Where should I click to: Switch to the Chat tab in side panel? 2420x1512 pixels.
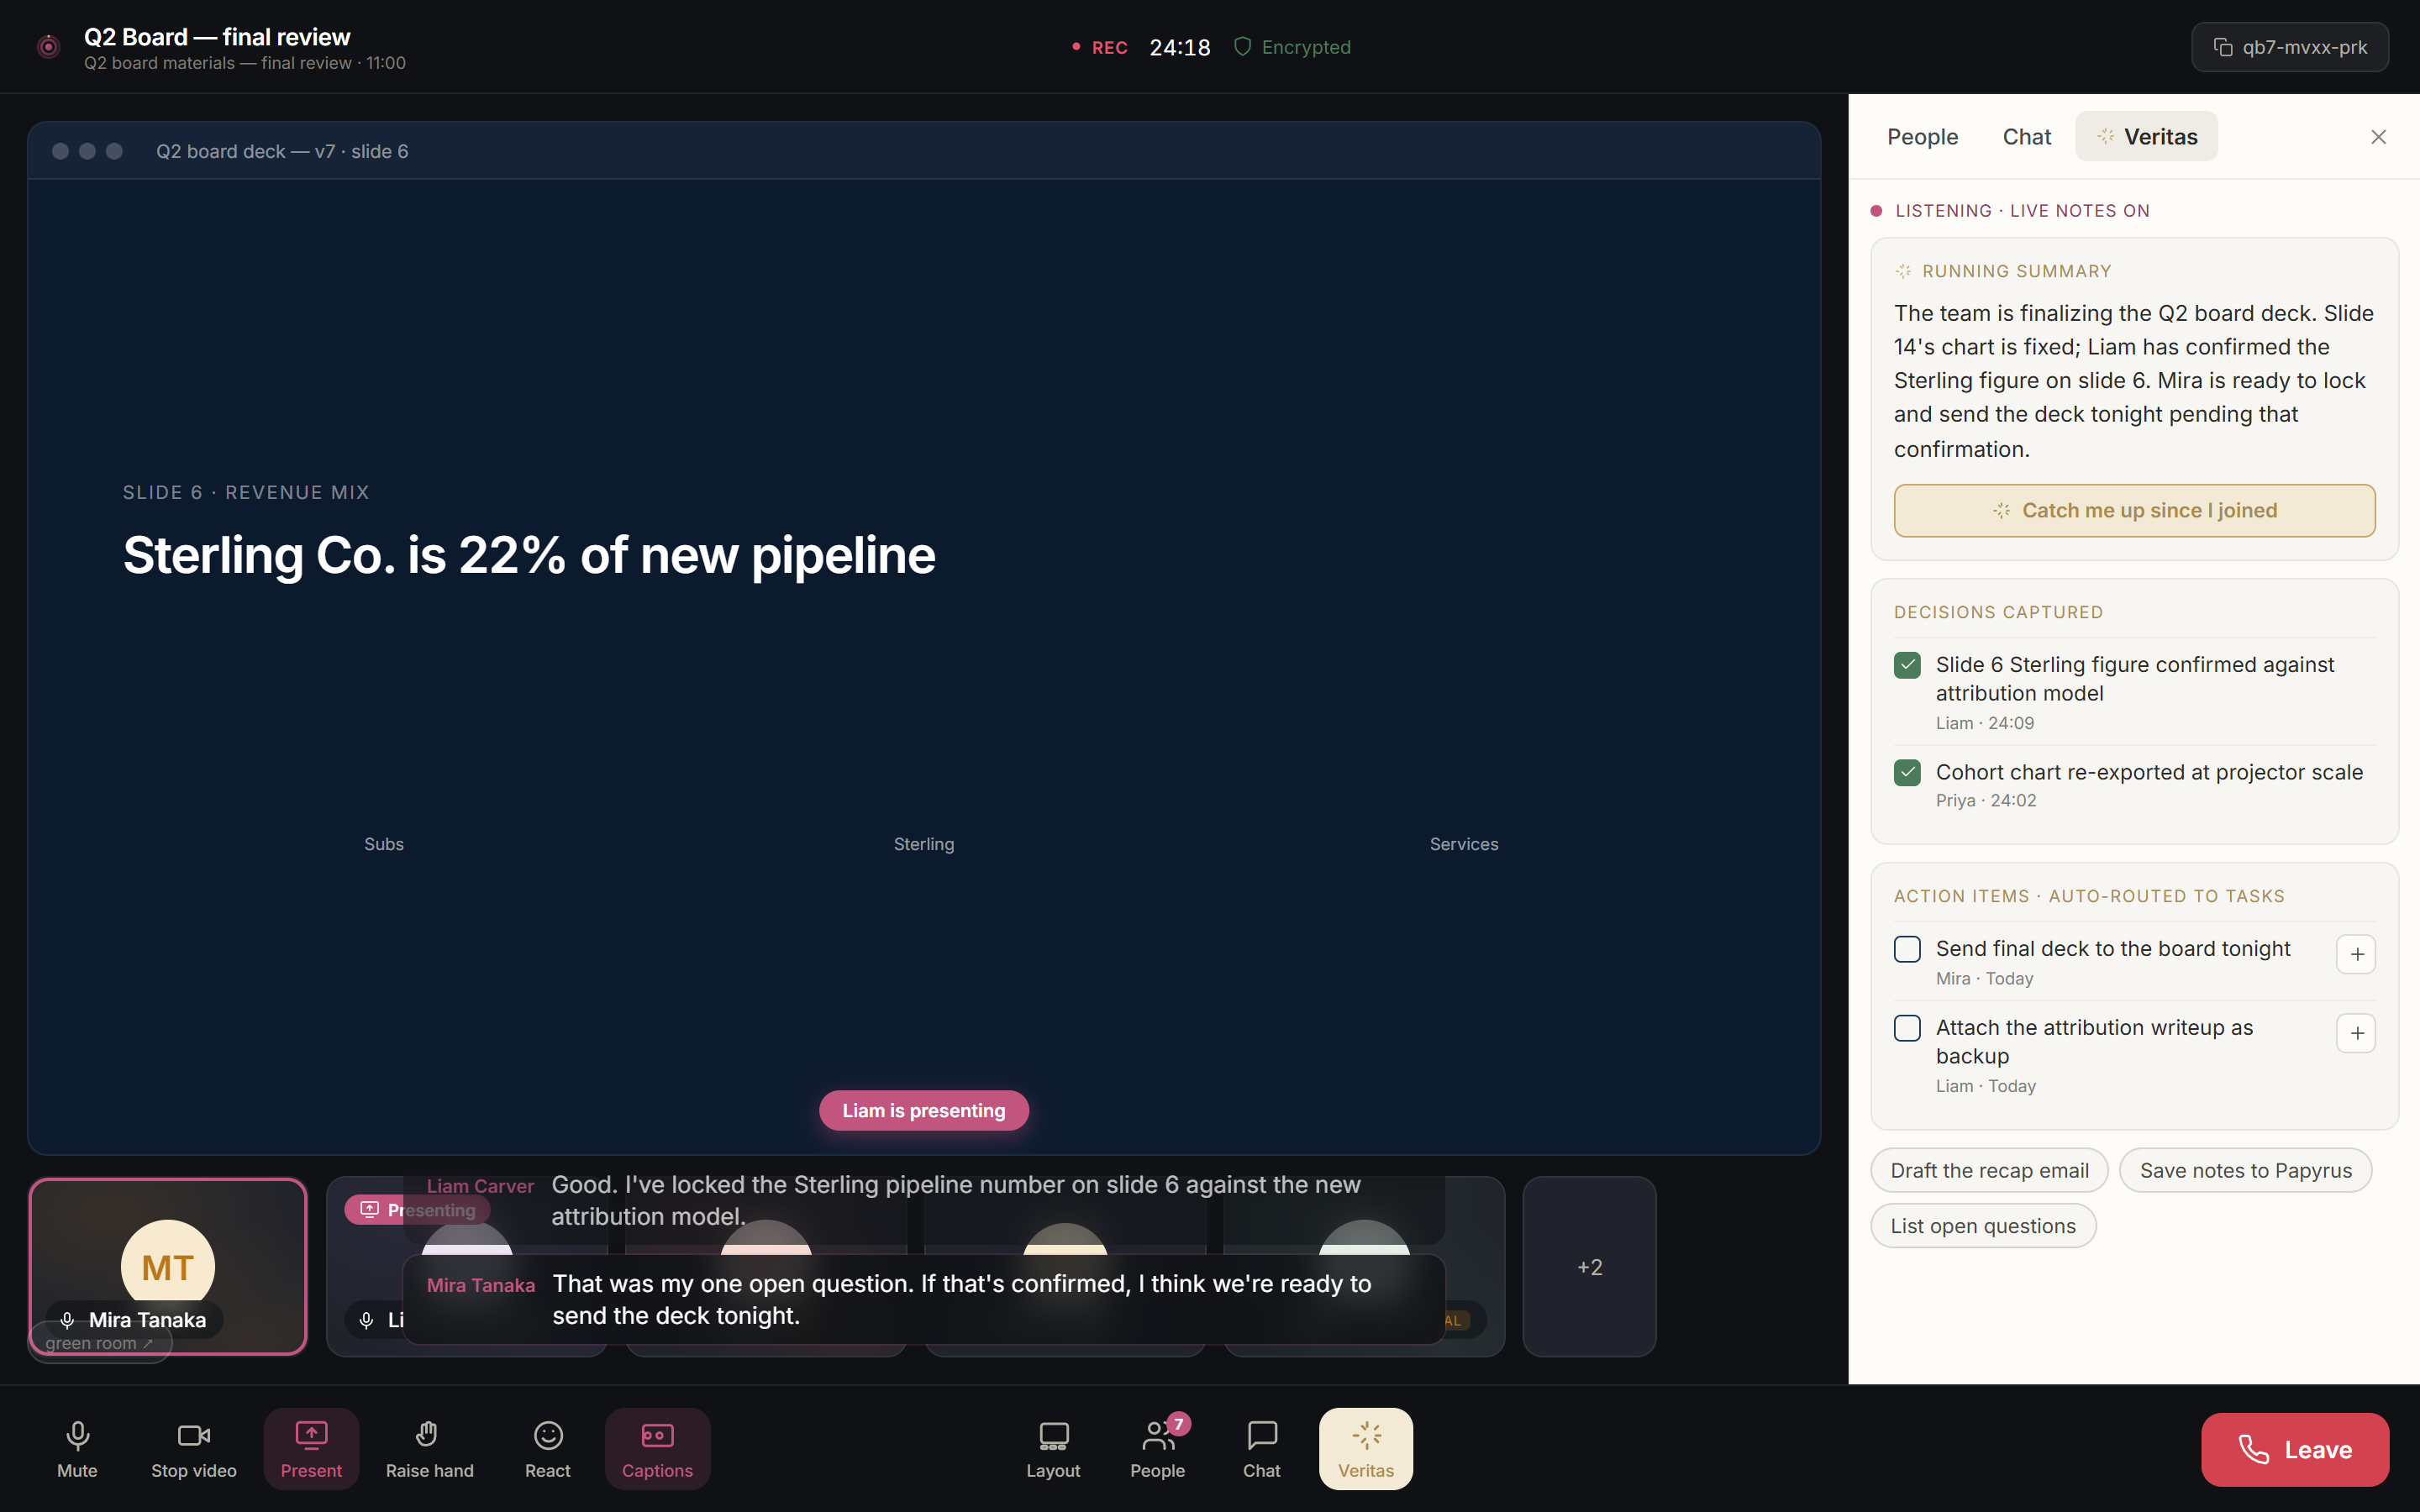click(2026, 136)
